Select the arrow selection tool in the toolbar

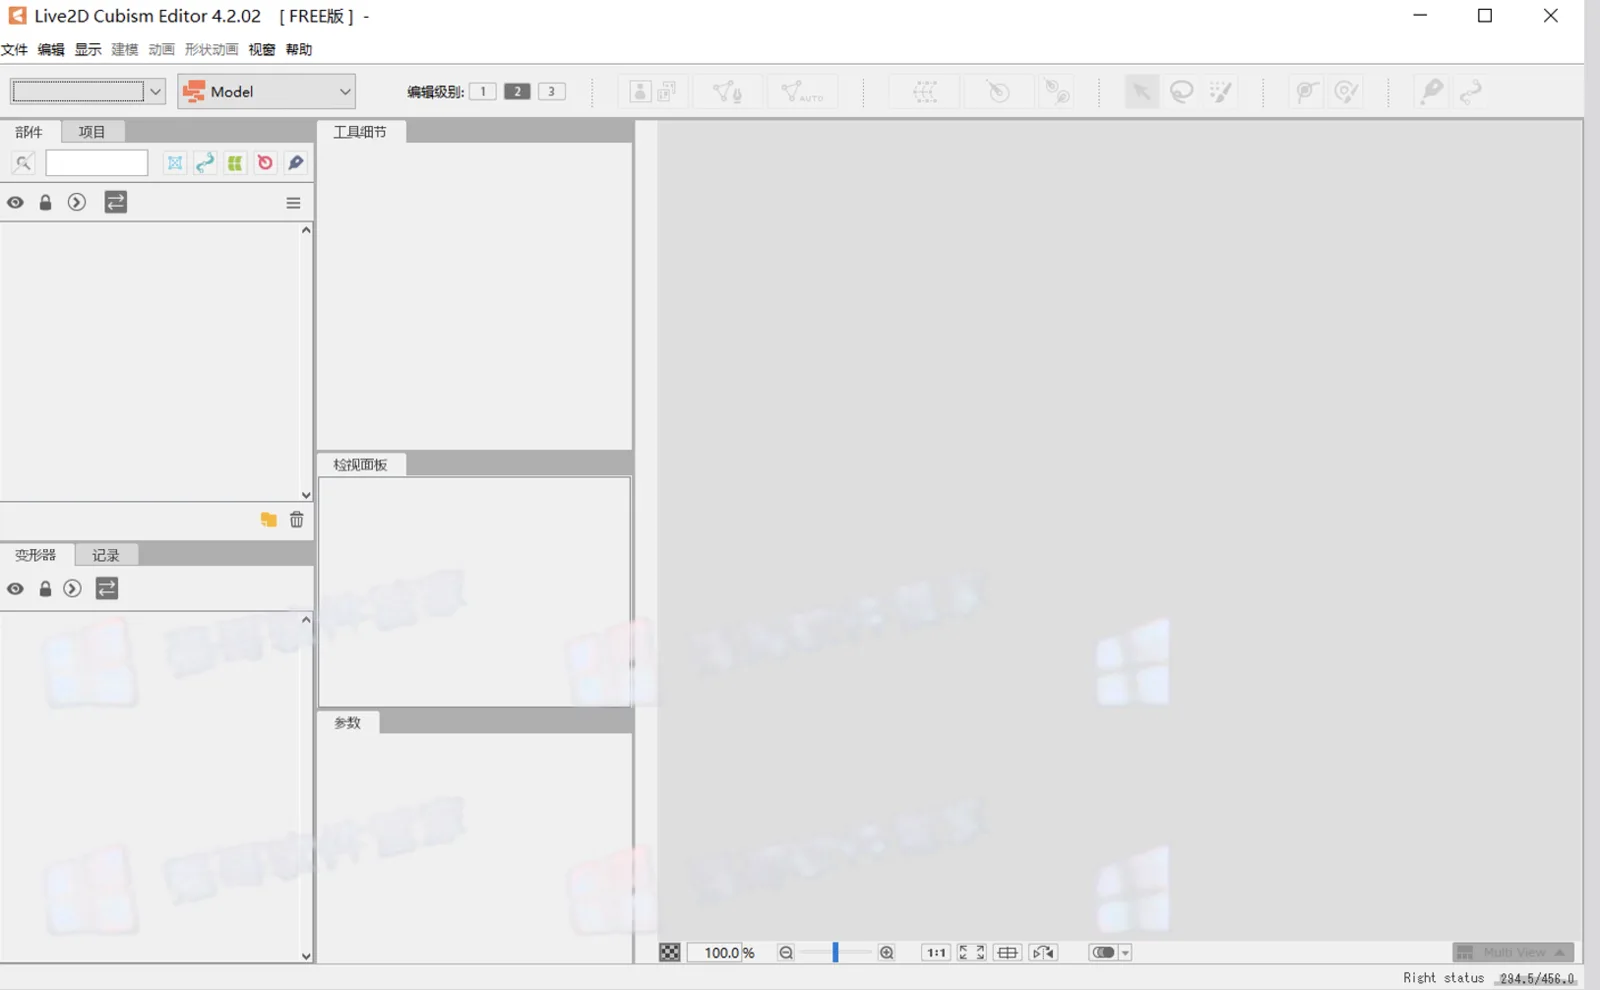click(x=1140, y=92)
